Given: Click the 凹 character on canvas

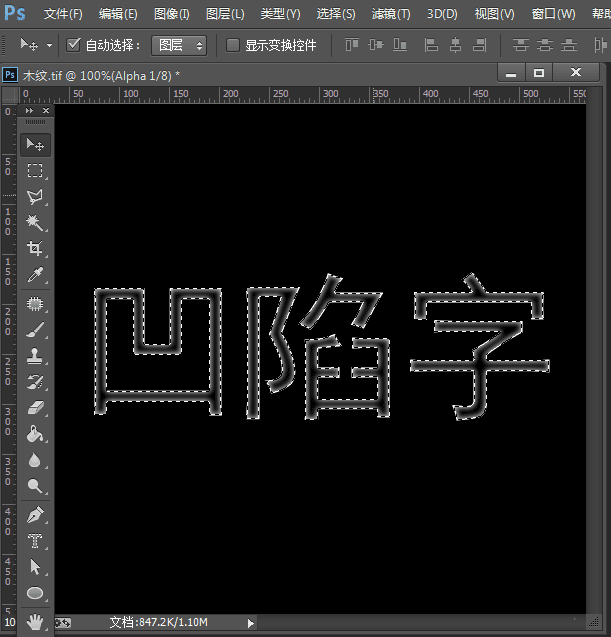Looking at the screenshot, I should [158, 351].
